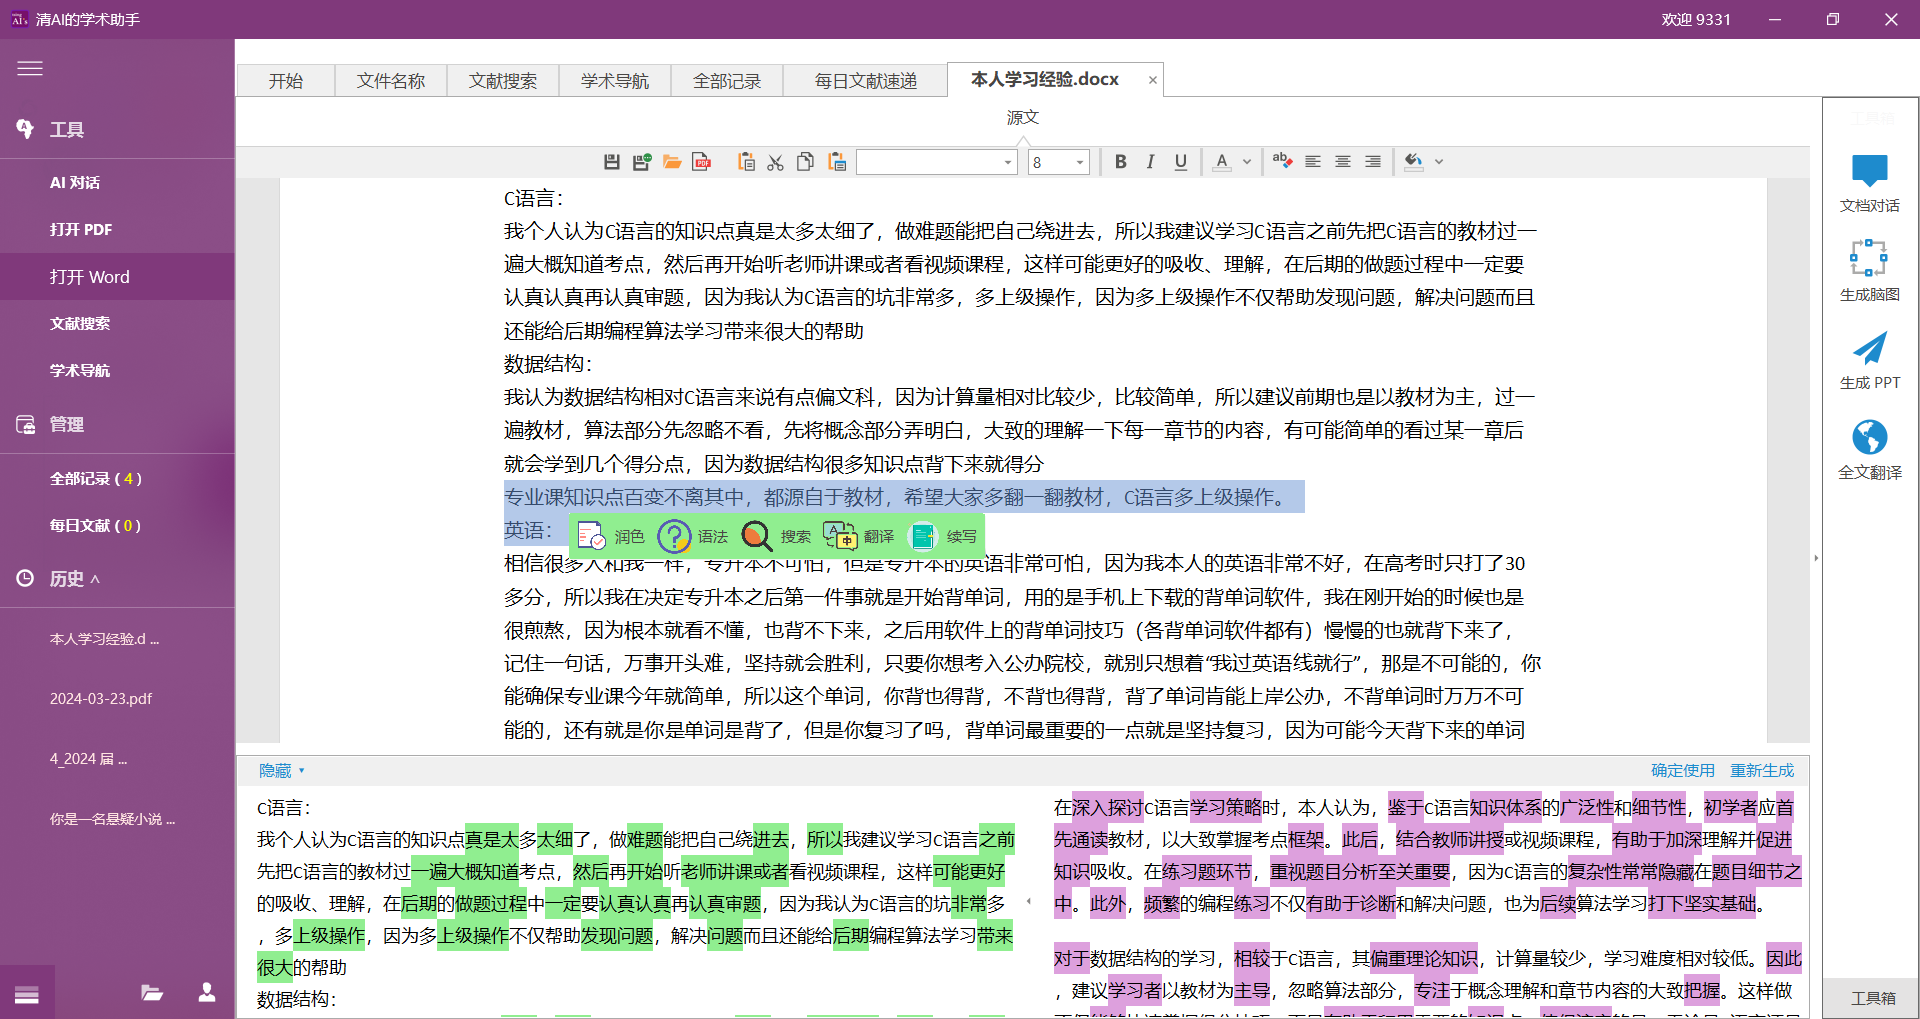1920x1019 pixels.
Task: Switch to the 每日文献速递 tab
Action: point(866,81)
